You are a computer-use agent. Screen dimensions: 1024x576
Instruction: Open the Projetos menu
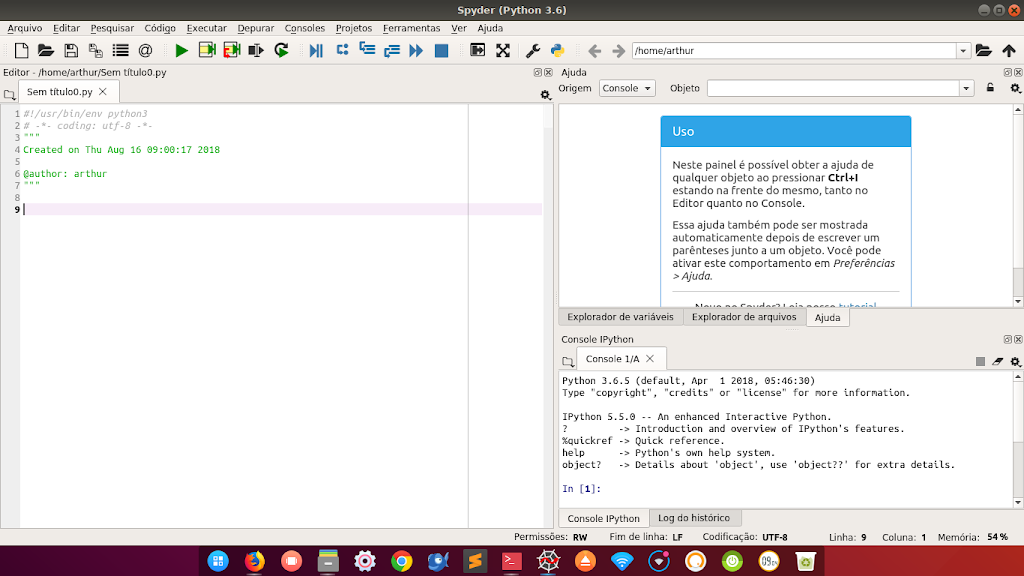[353, 28]
